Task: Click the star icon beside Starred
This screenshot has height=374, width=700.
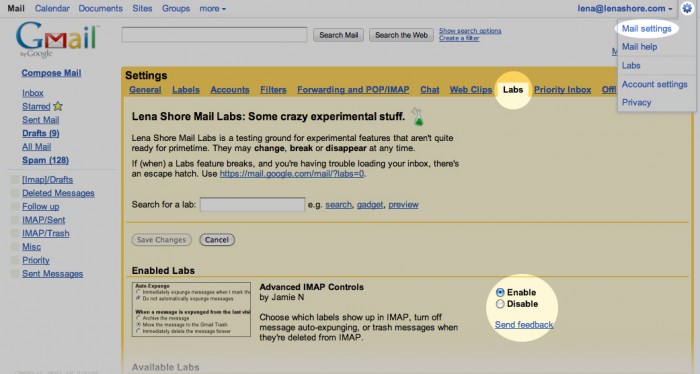Action: coord(58,106)
